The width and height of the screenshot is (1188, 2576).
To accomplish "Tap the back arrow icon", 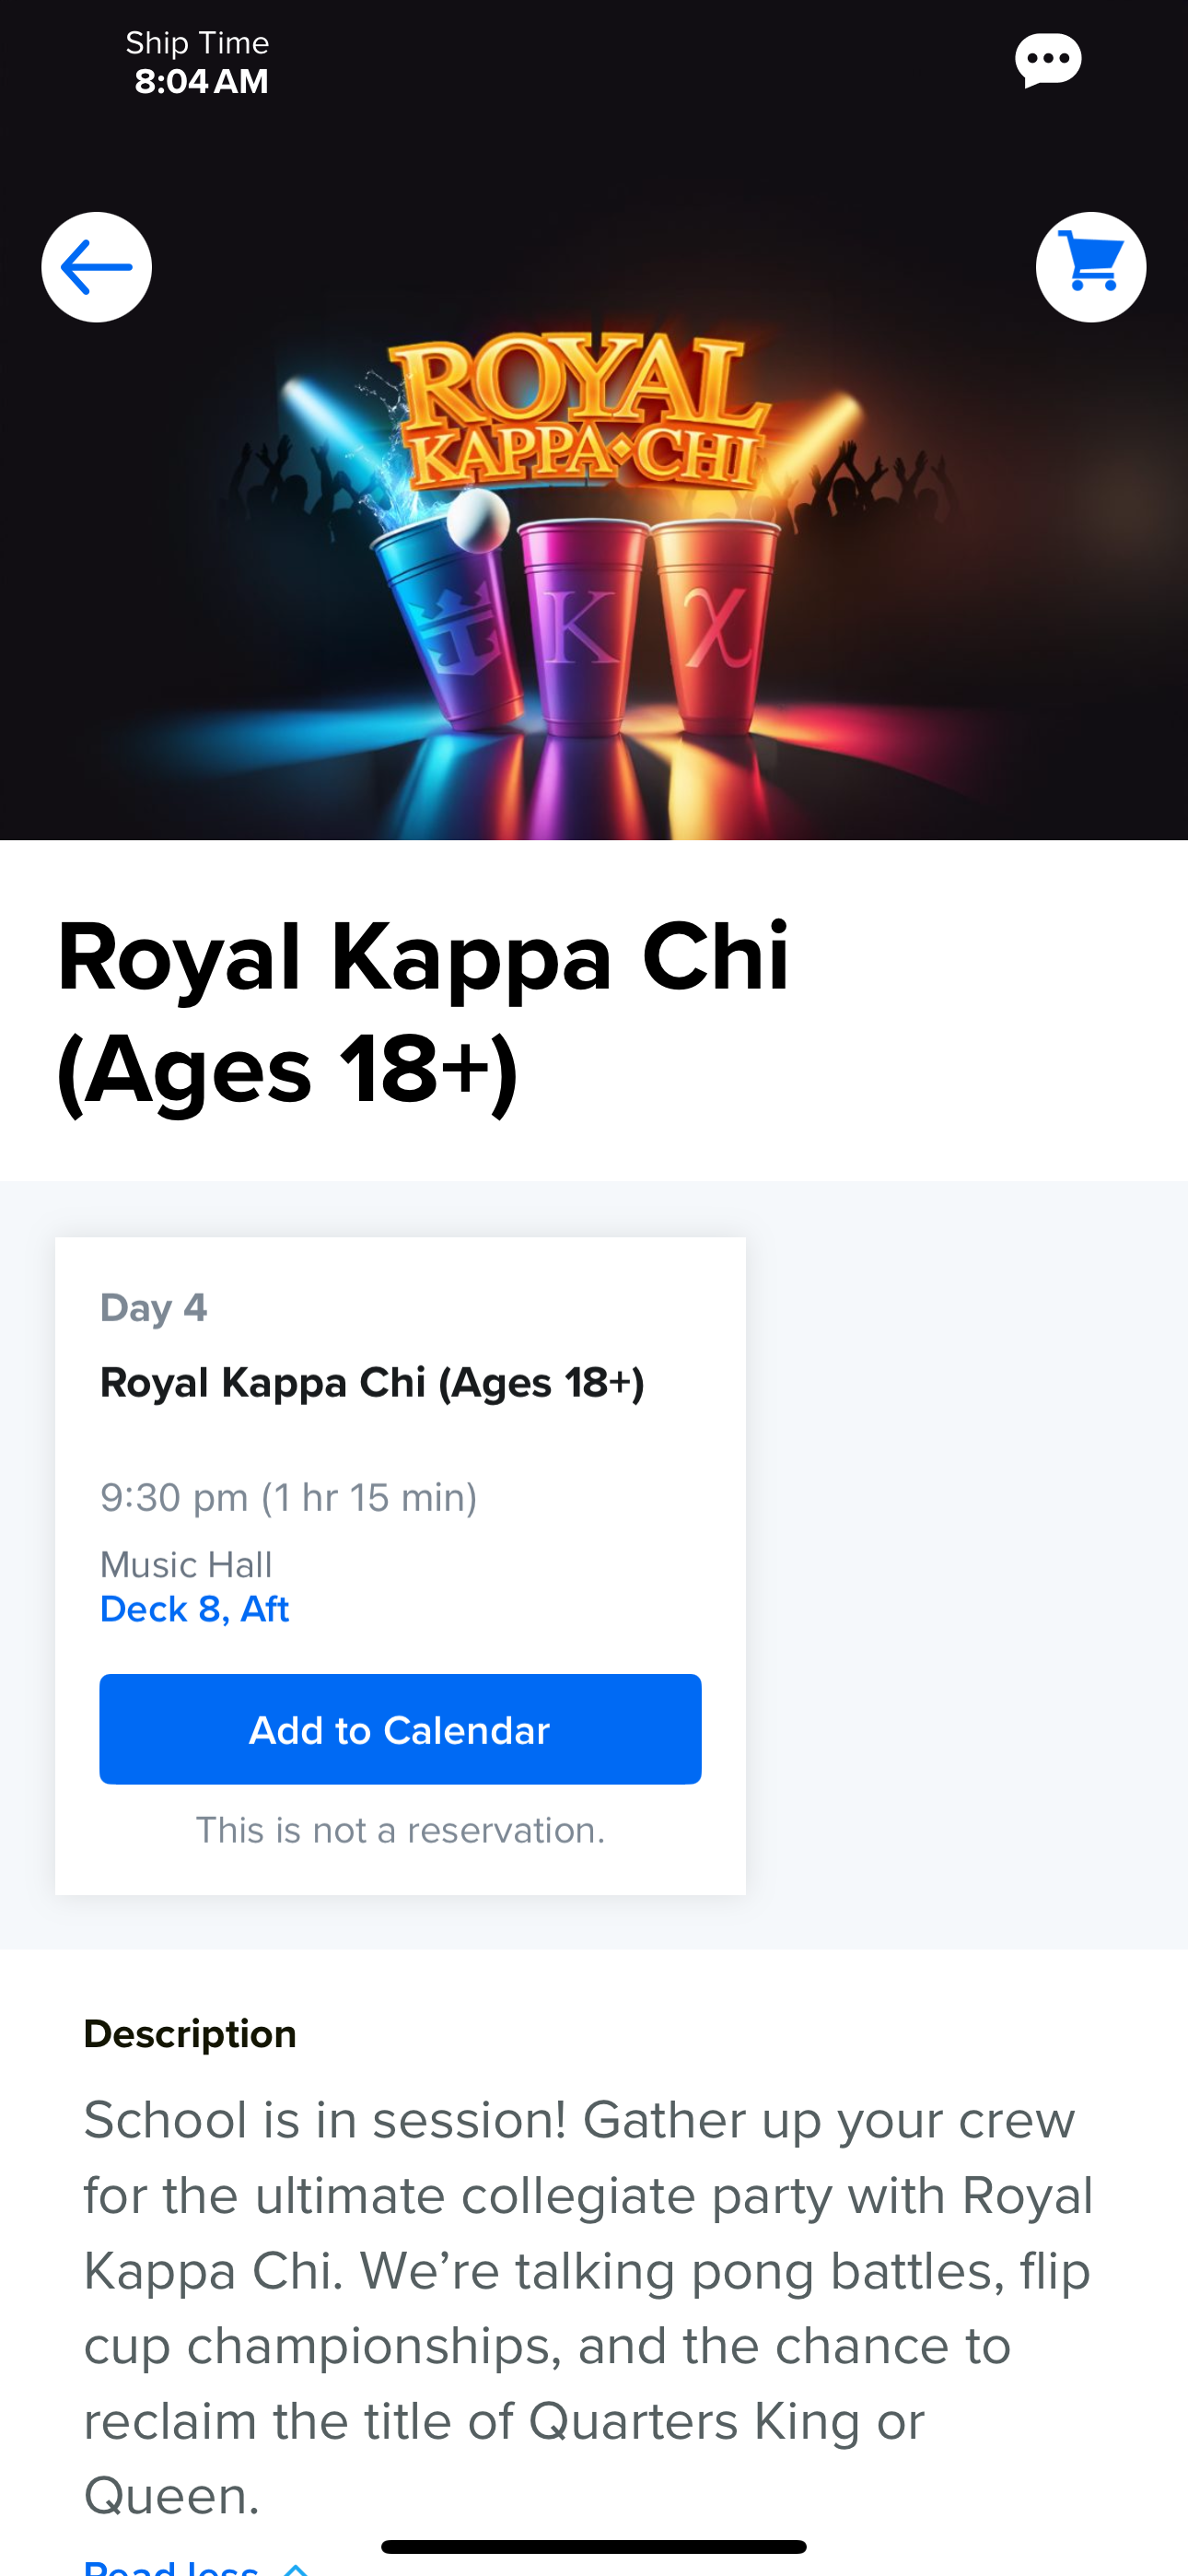I will 96,267.
